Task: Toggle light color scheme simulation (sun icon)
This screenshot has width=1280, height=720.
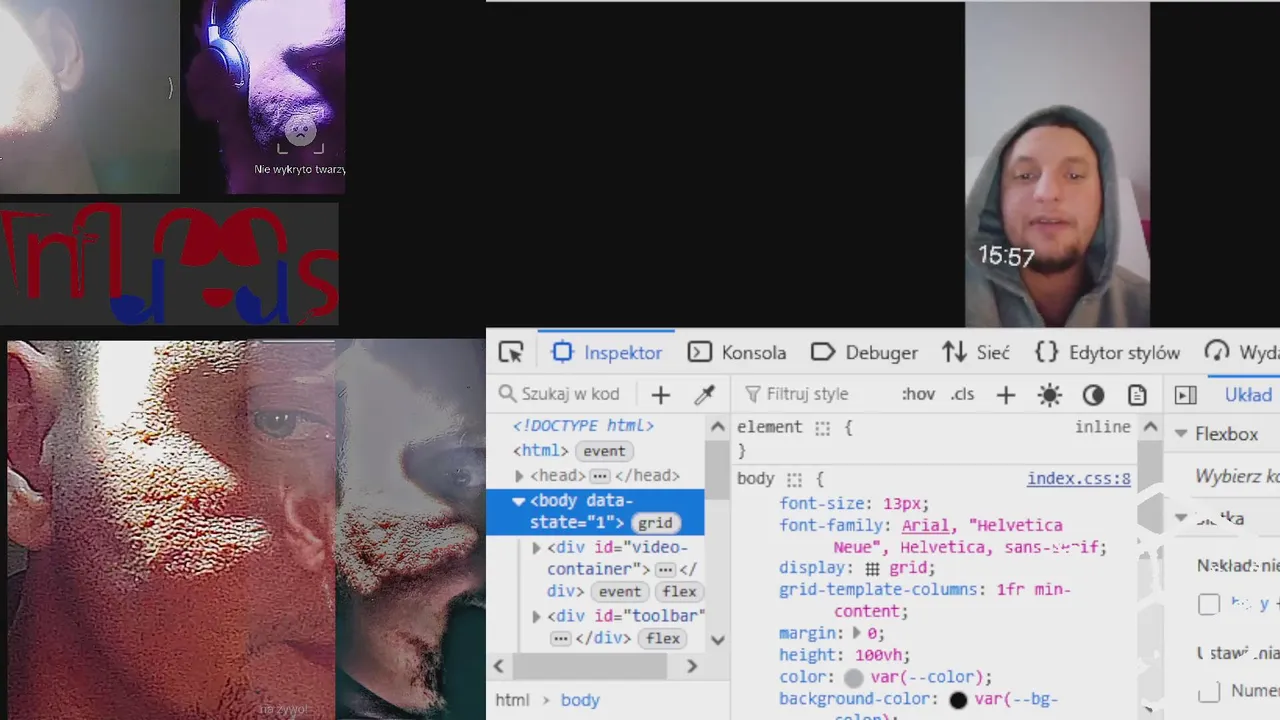Action: (x=1049, y=395)
